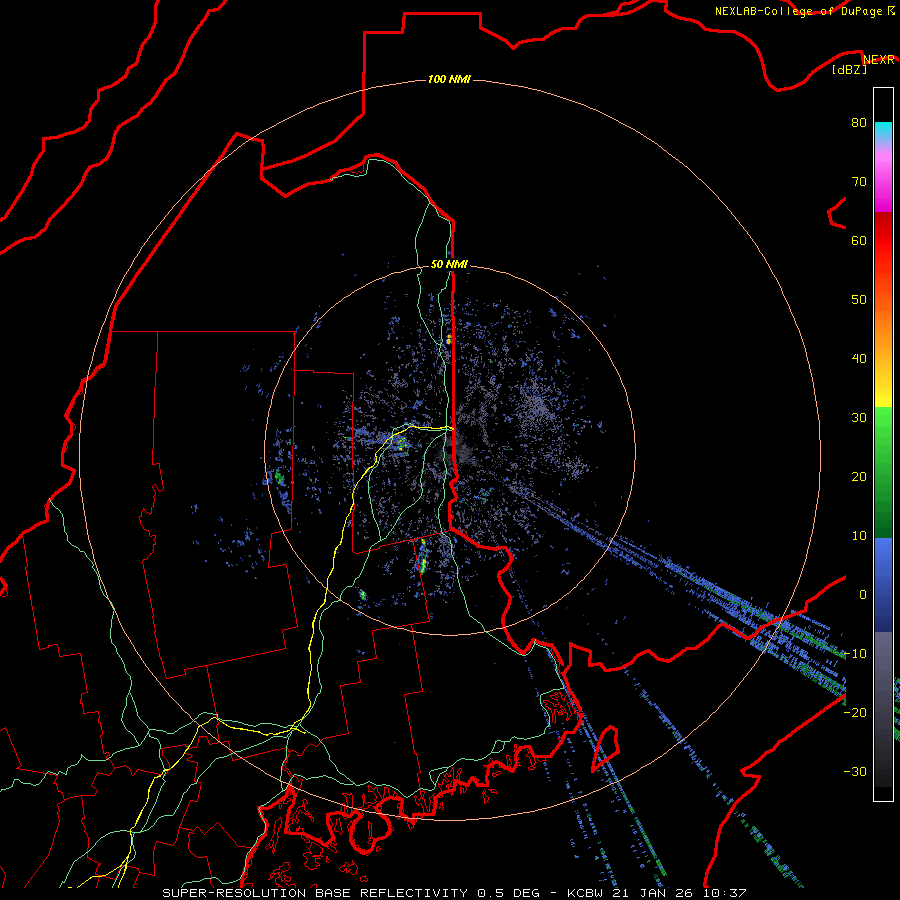Click the -20 value on the dBZ scale
900x900 pixels.
[x=855, y=712]
